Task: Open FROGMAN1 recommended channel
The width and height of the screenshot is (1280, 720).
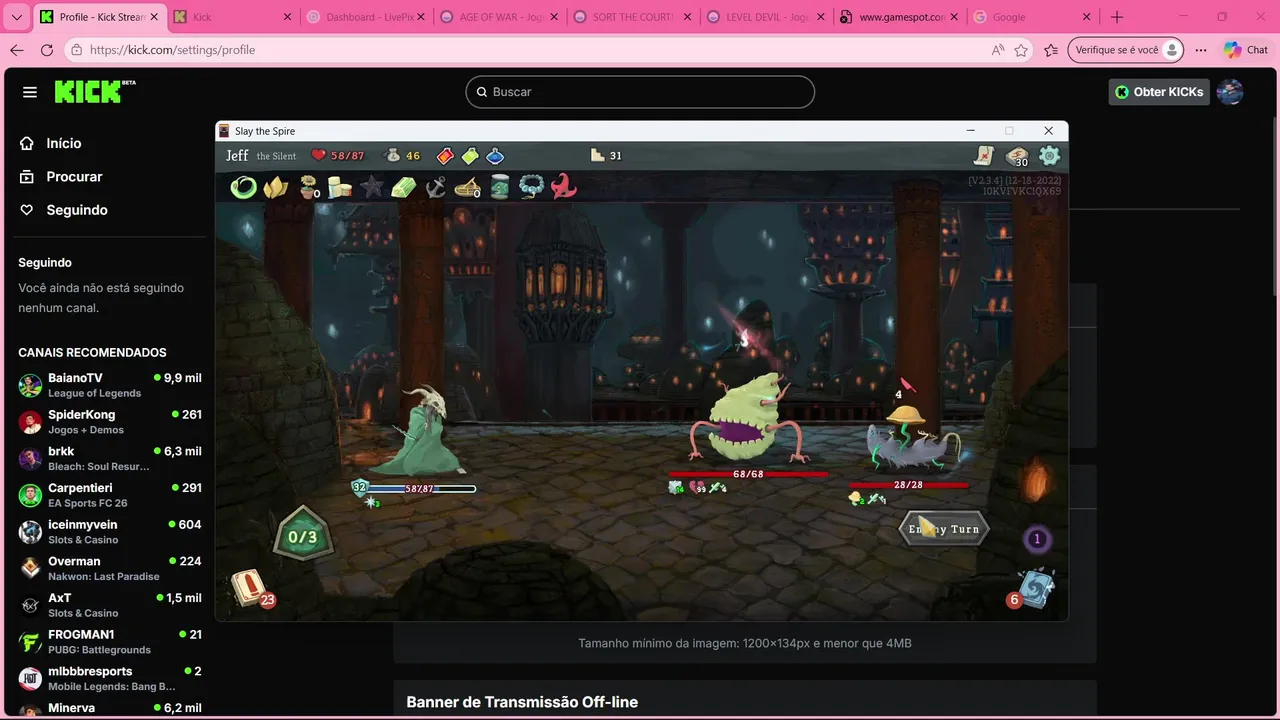Action: coord(110,641)
